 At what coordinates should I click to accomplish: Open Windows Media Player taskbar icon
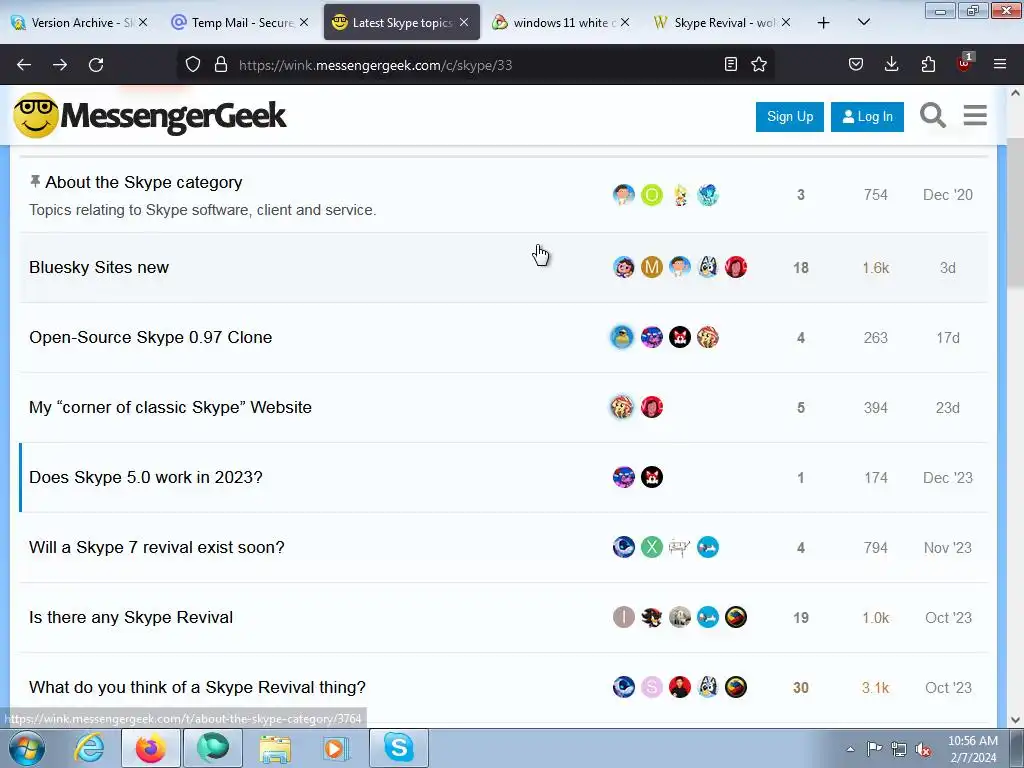337,748
